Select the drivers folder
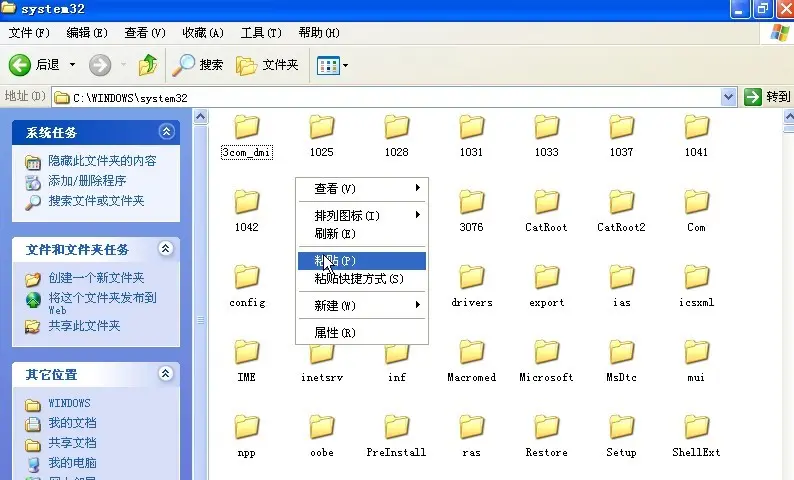The width and height of the screenshot is (794, 480). 471,286
